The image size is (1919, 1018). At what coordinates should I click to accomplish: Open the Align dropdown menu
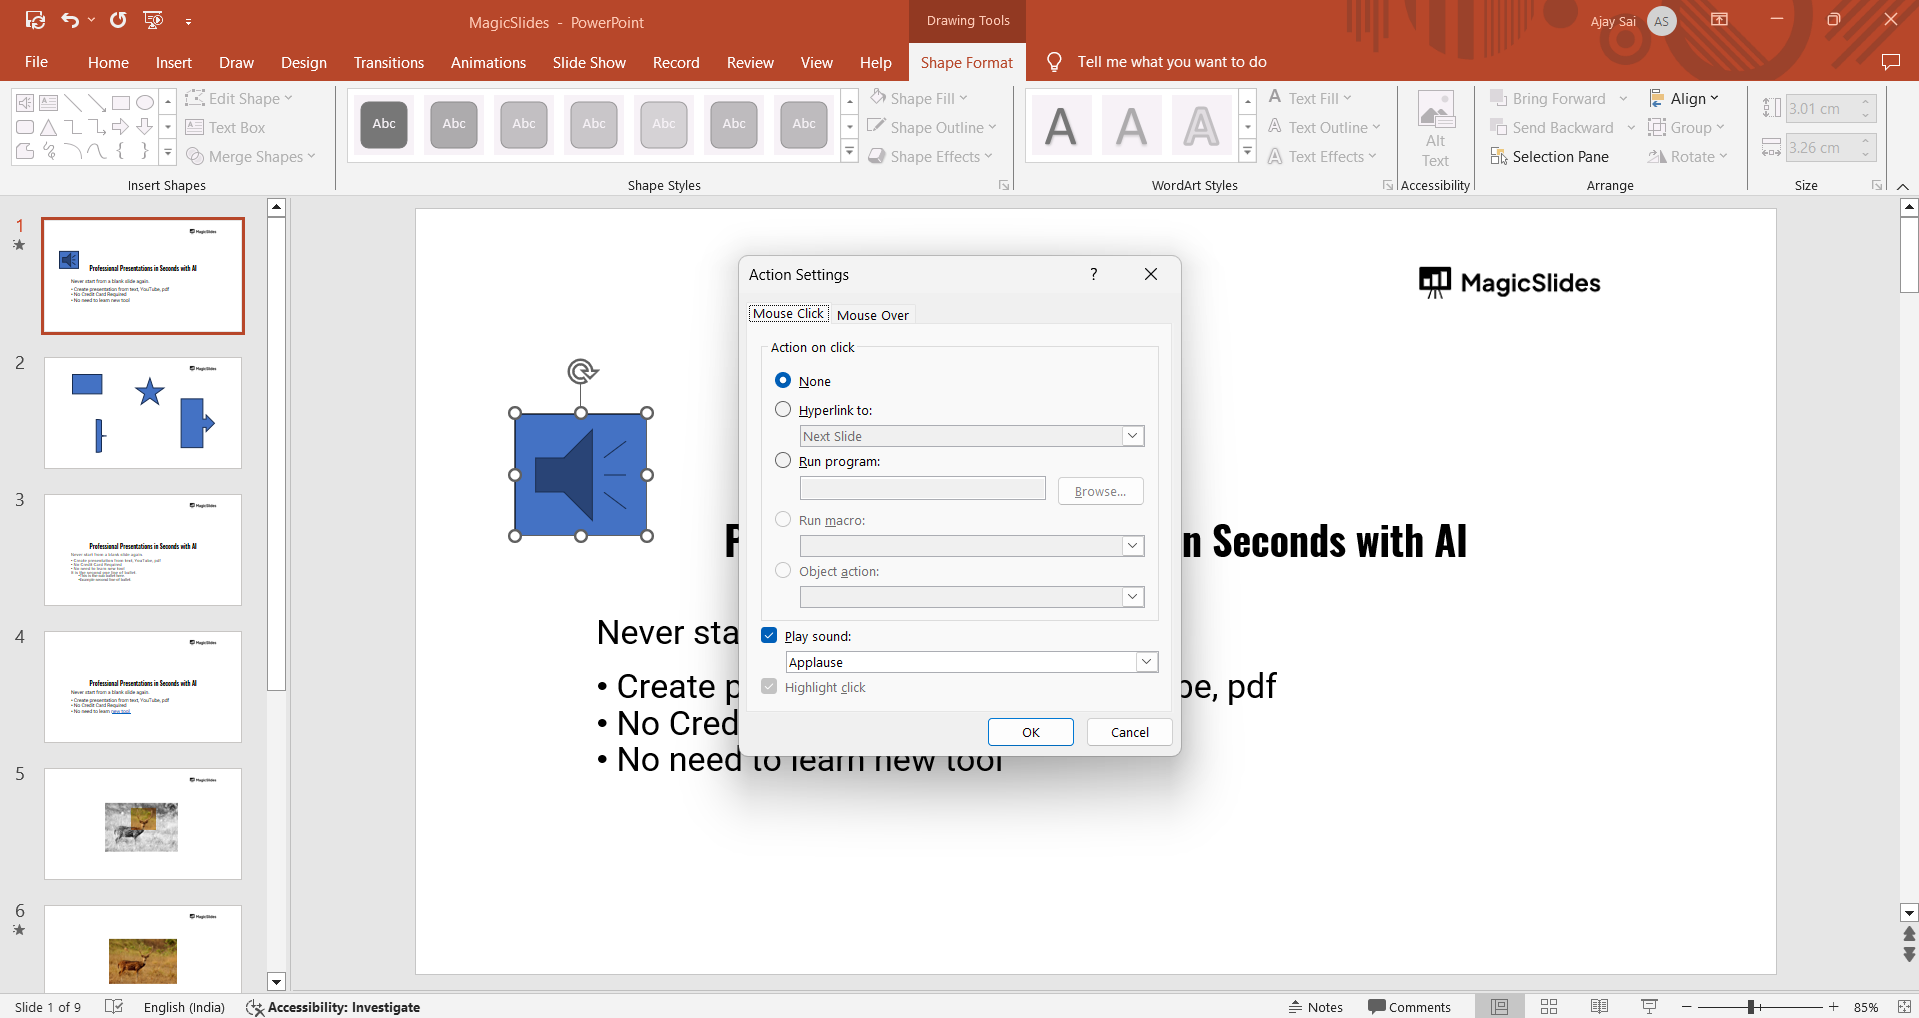(1685, 98)
